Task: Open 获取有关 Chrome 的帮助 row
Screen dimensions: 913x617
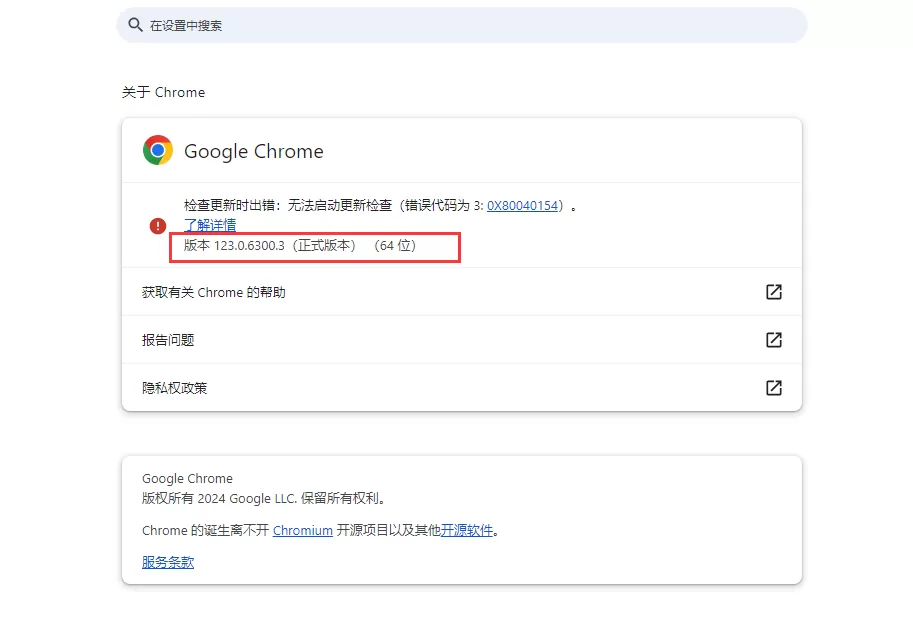Action: tap(462, 292)
